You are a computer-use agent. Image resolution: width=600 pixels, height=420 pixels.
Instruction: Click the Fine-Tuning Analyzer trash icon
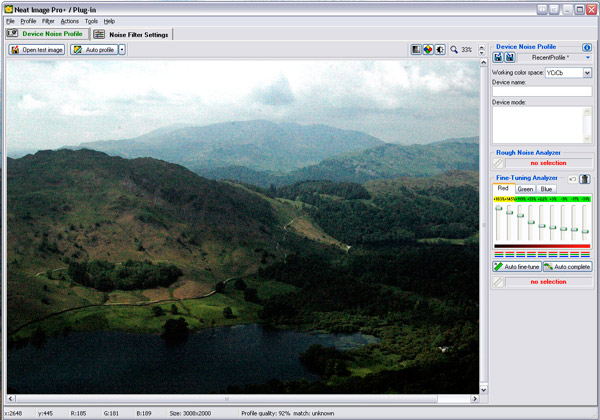click(584, 179)
